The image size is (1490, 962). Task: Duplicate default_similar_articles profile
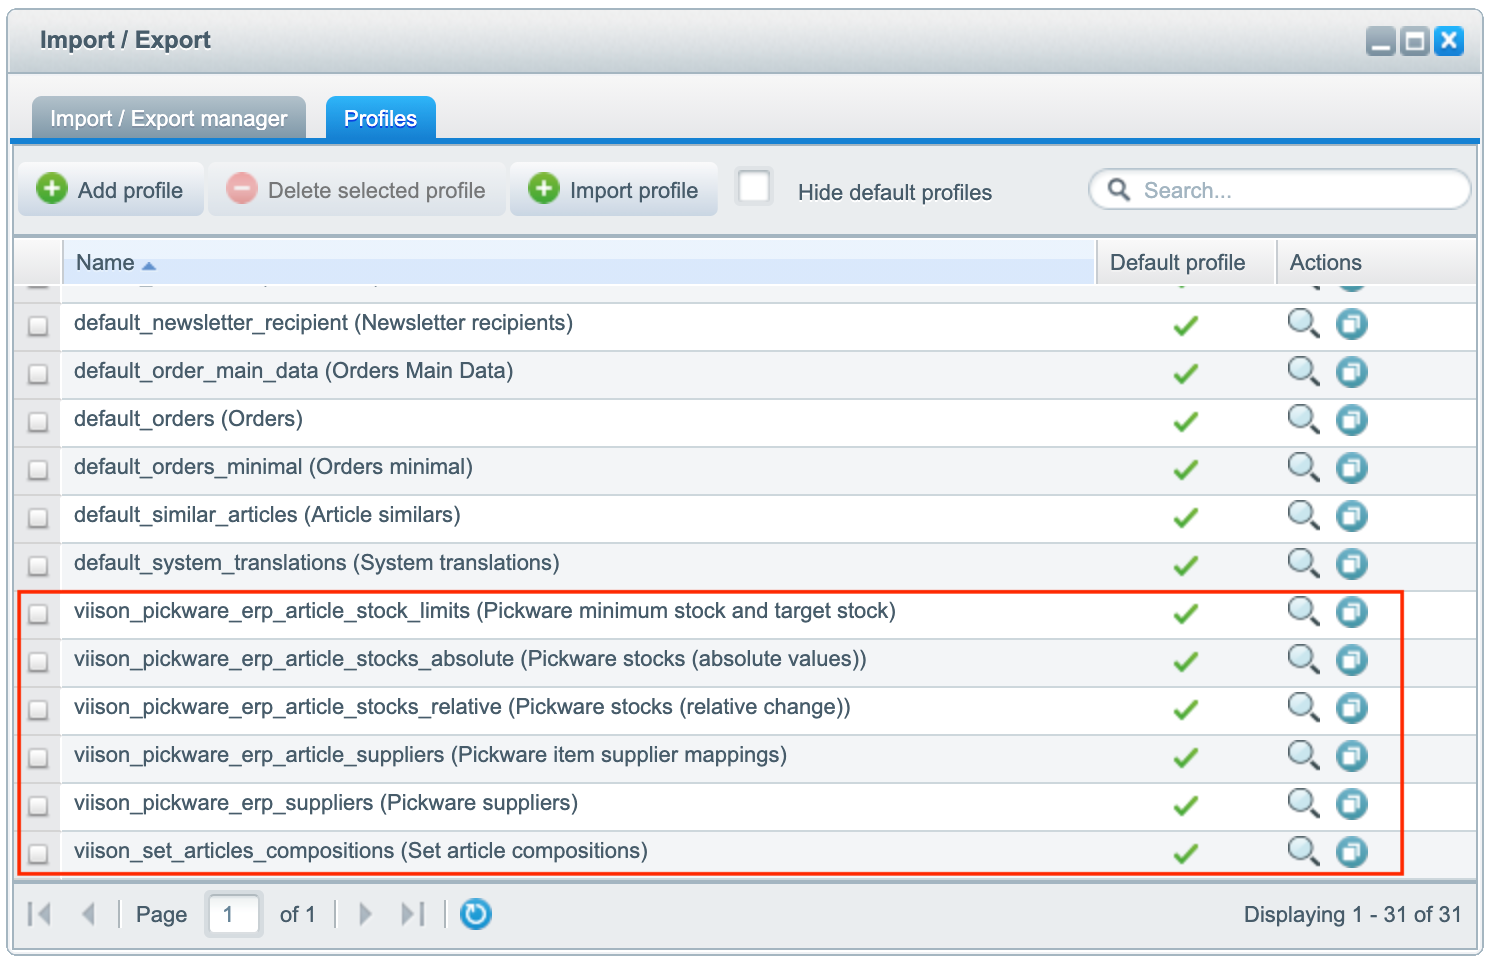coord(1352,516)
